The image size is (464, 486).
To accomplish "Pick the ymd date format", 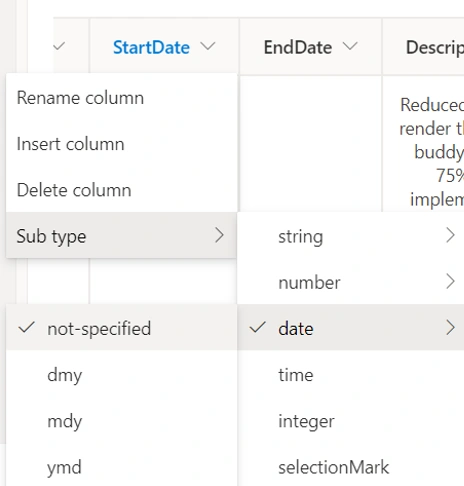I will tap(122, 467).
